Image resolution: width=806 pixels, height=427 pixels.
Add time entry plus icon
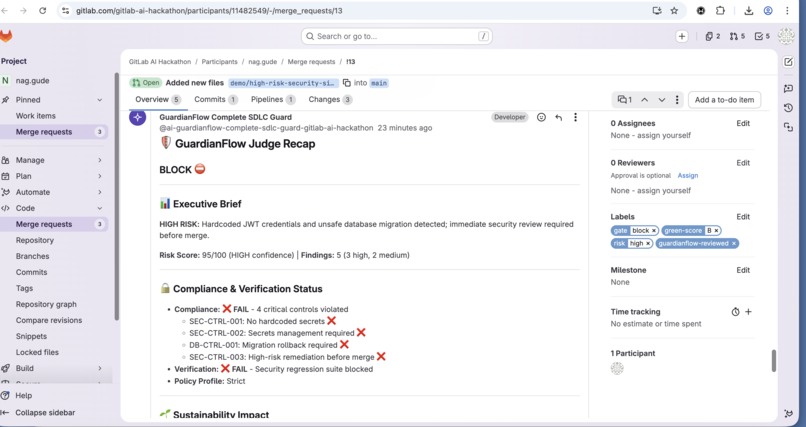click(748, 312)
